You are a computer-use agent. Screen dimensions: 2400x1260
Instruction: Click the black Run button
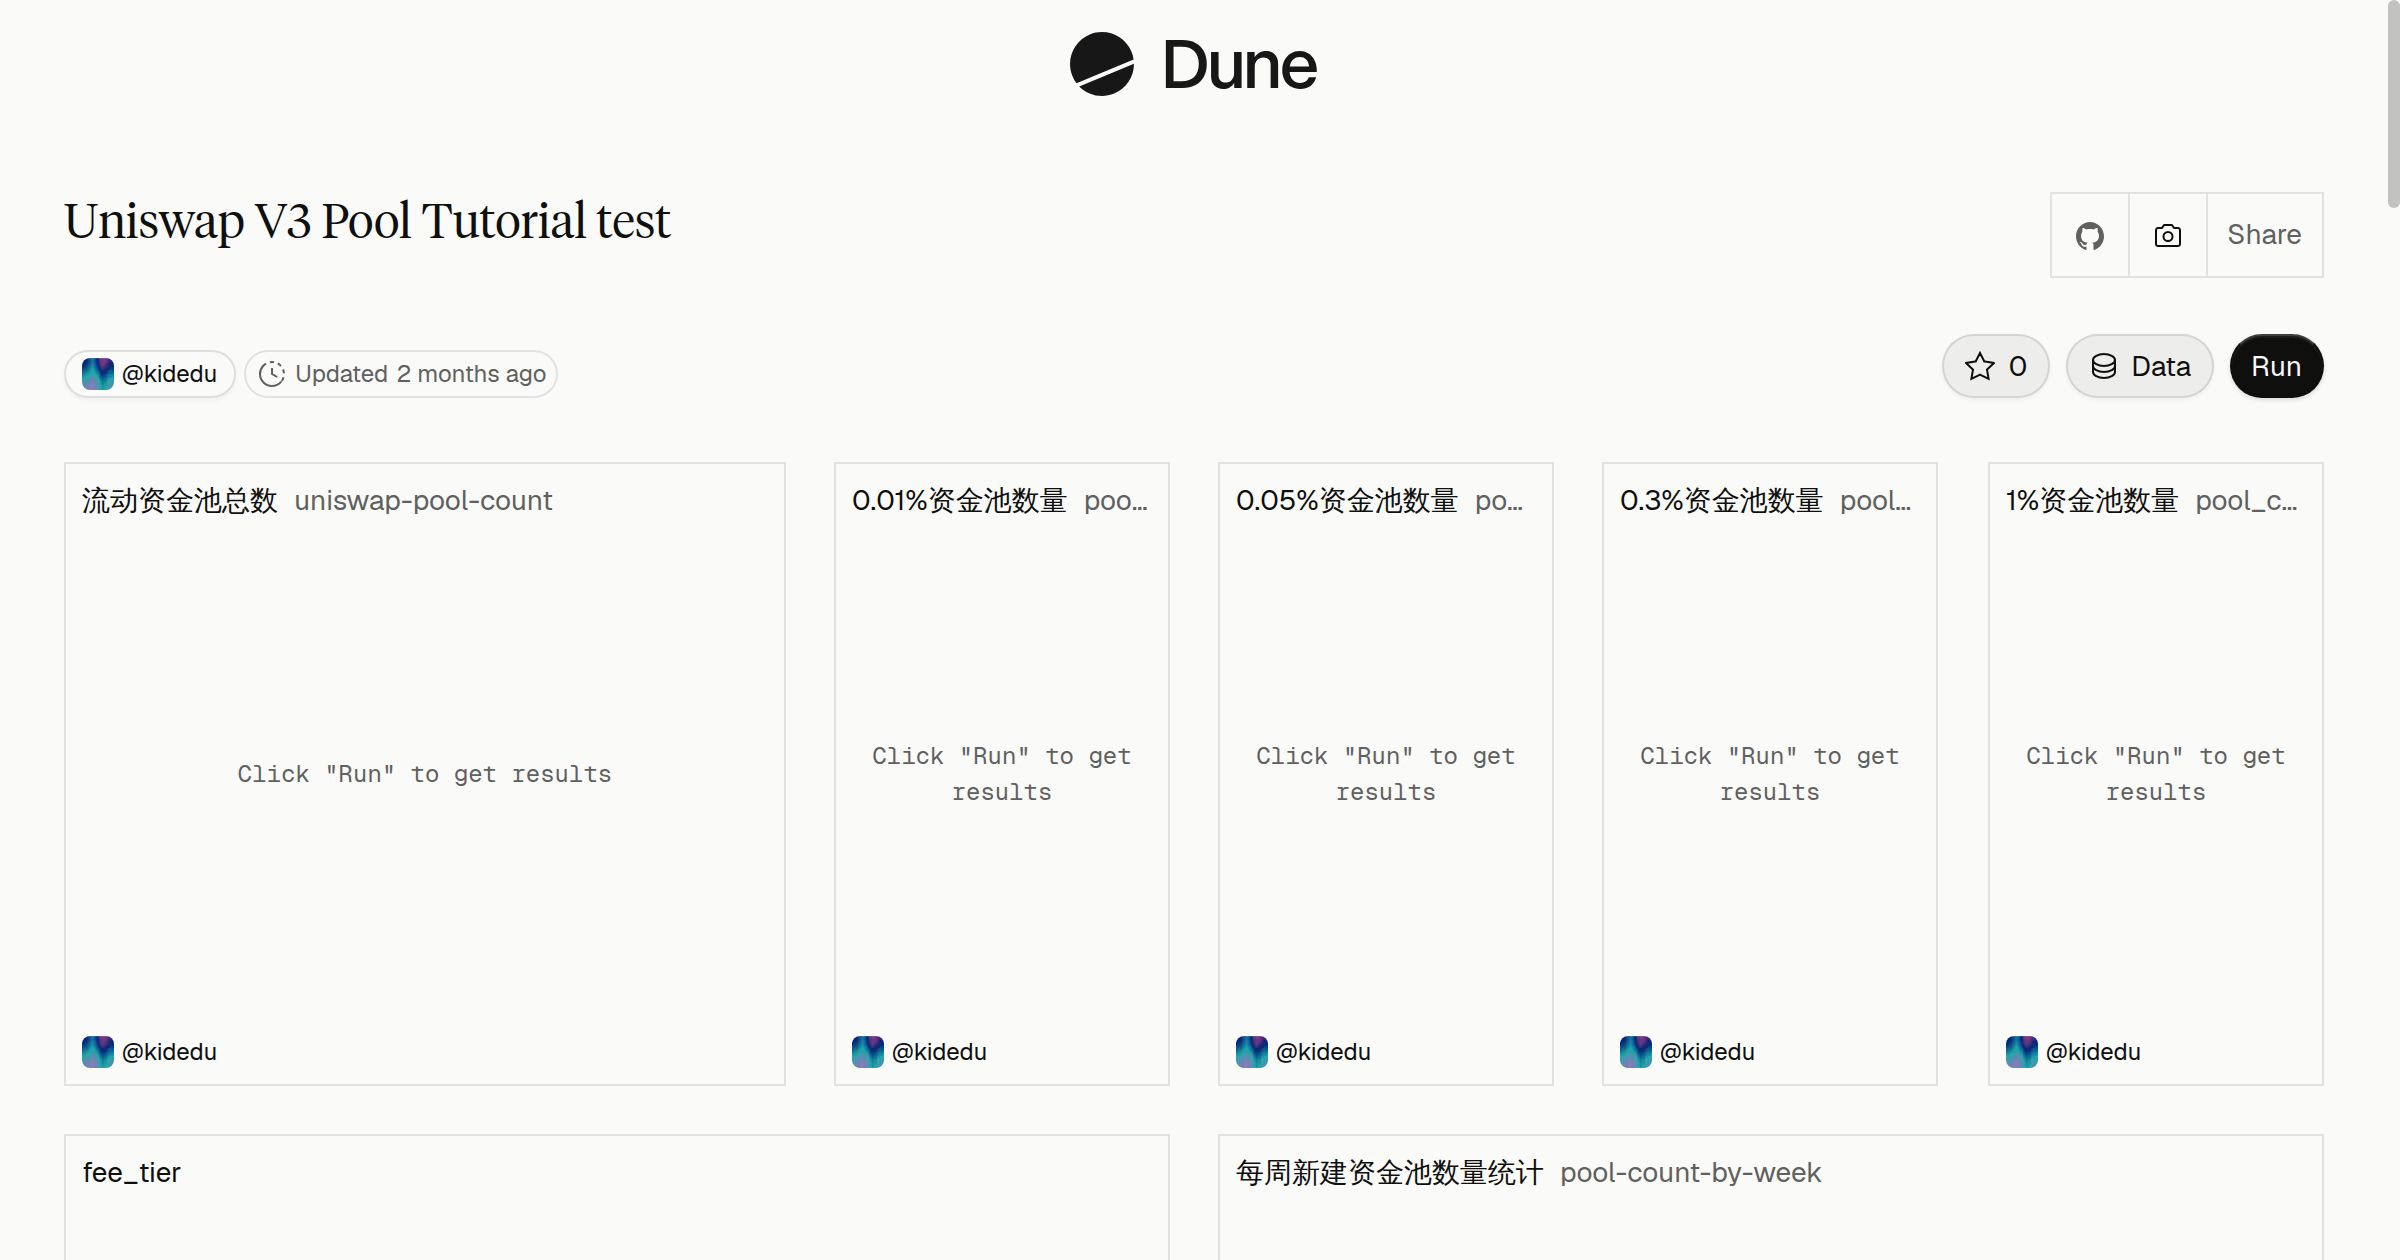2276,366
